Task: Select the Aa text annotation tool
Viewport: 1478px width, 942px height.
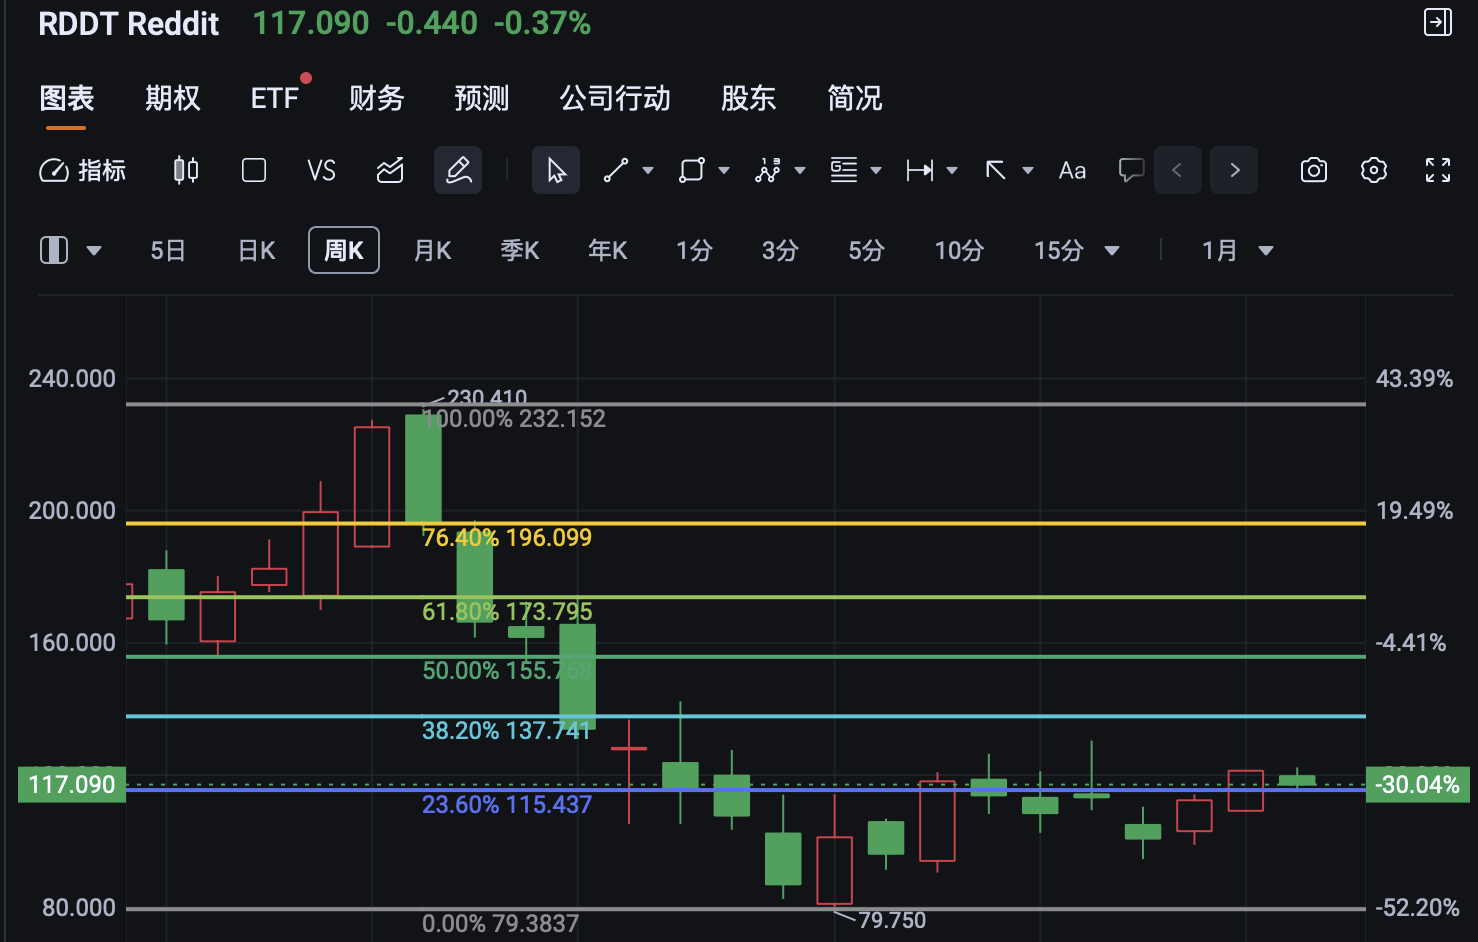Action: 1072,170
